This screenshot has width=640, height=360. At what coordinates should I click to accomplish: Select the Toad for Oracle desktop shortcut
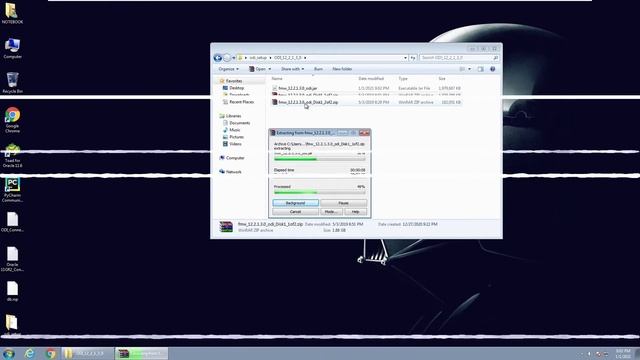coord(12,156)
